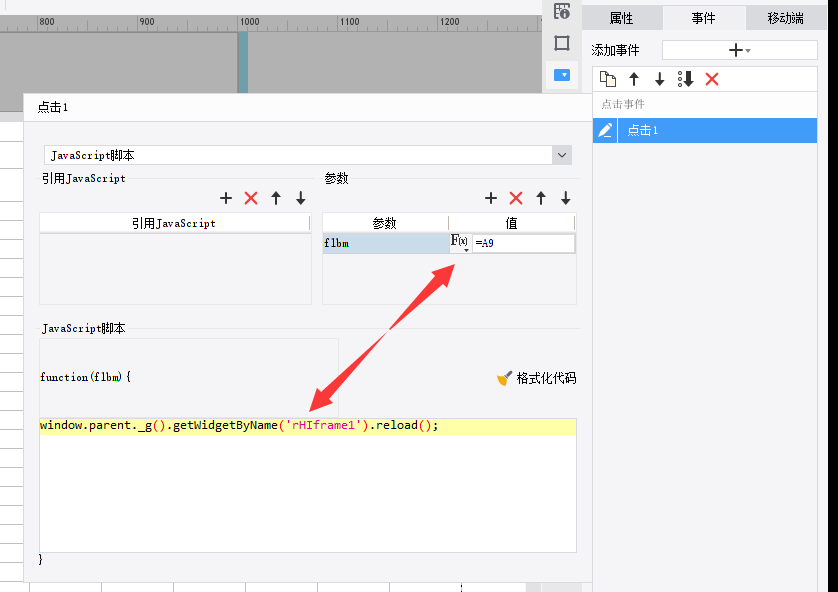Move referenced JavaScript entry up
This screenshot has width=838, height=592.
(x=276, y=198)
